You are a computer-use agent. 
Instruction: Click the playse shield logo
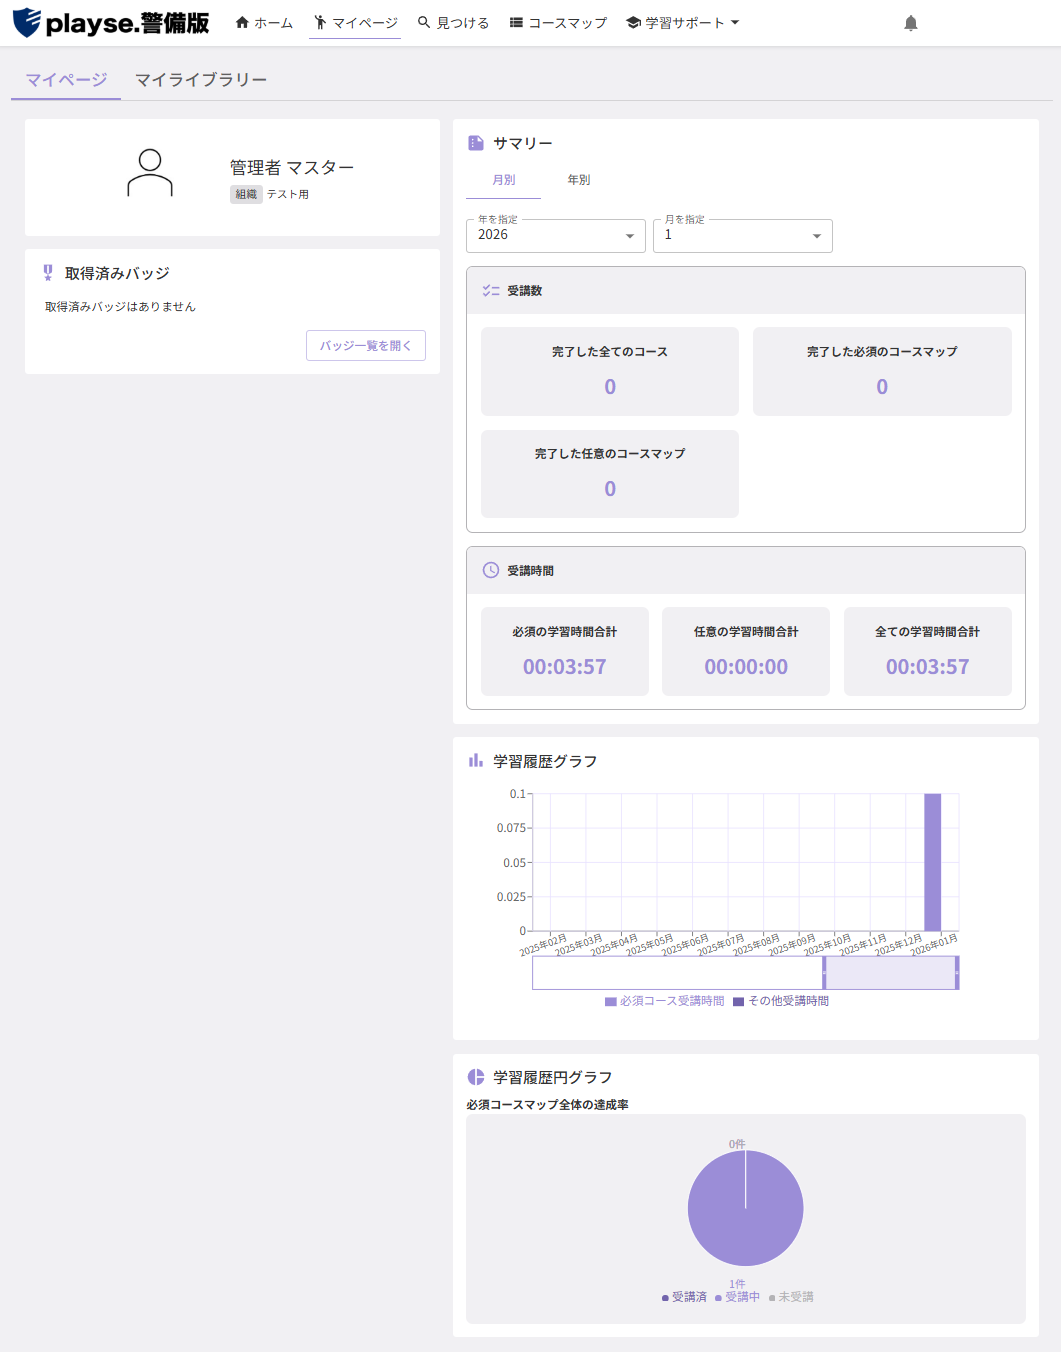point(27,22)
